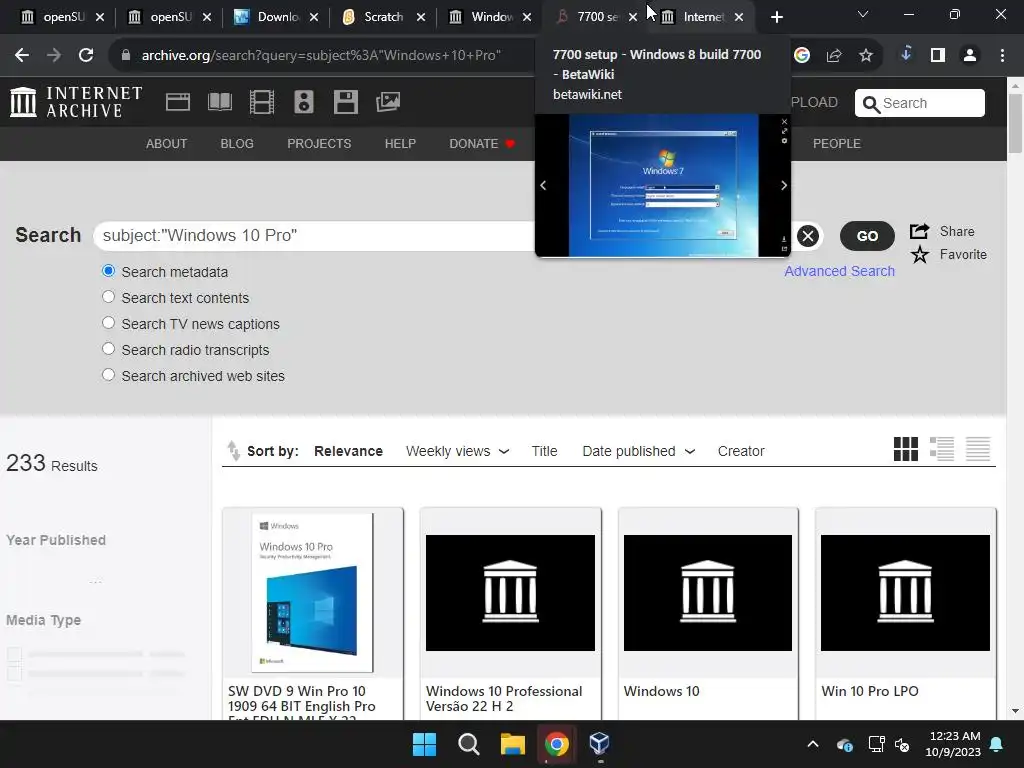The height and width of the screenshot is (768, 1024).
Task: Toggle Chrome side panel icon
Action: (938, 56)
